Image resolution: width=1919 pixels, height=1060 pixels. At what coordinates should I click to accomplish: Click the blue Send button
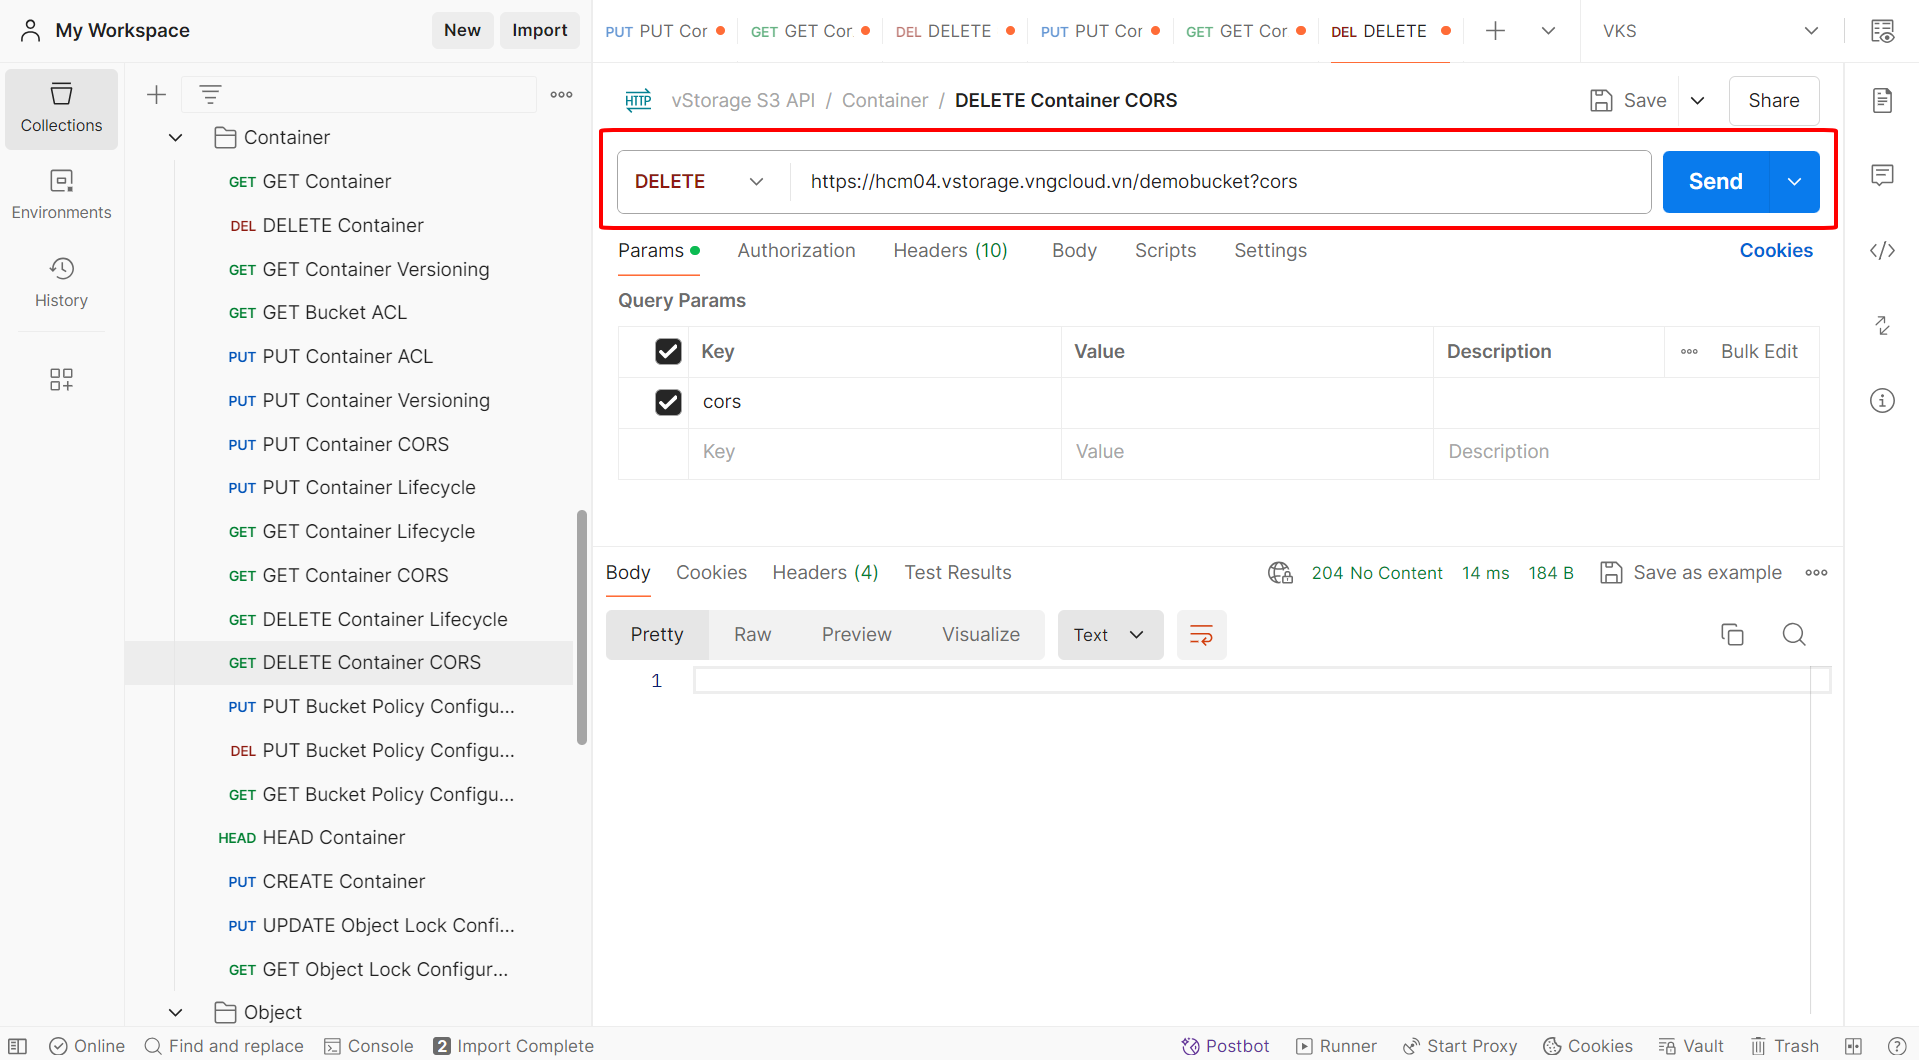click(x=1715, y=182)
